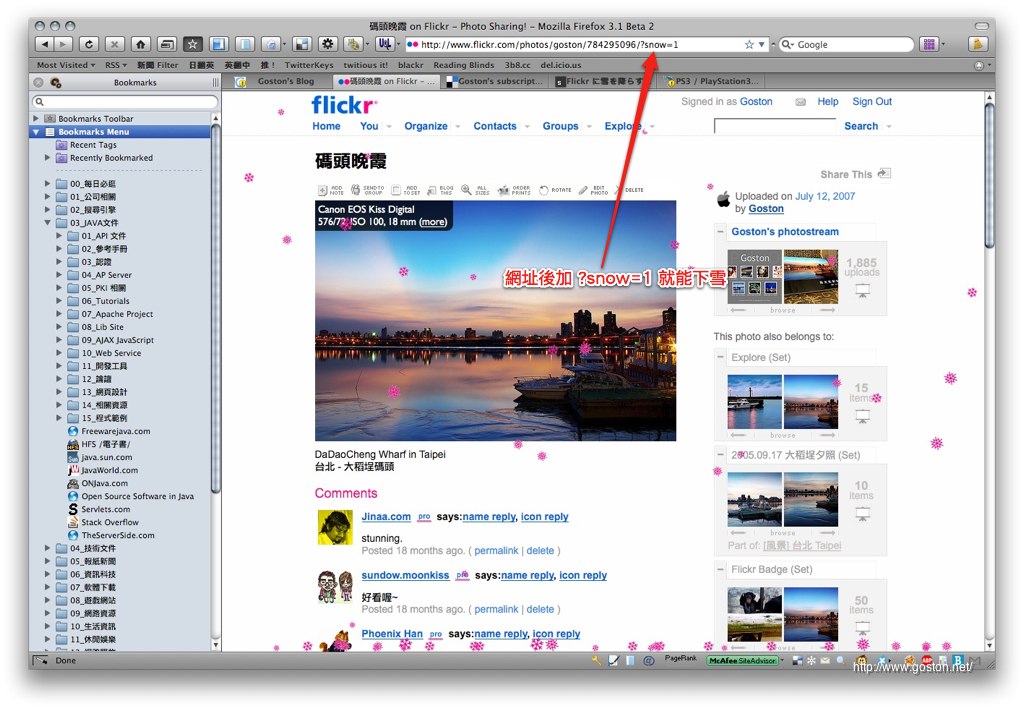Open the Flickr Home menu item
This screenshot has width=1024, height=709.
pos(326,126)
